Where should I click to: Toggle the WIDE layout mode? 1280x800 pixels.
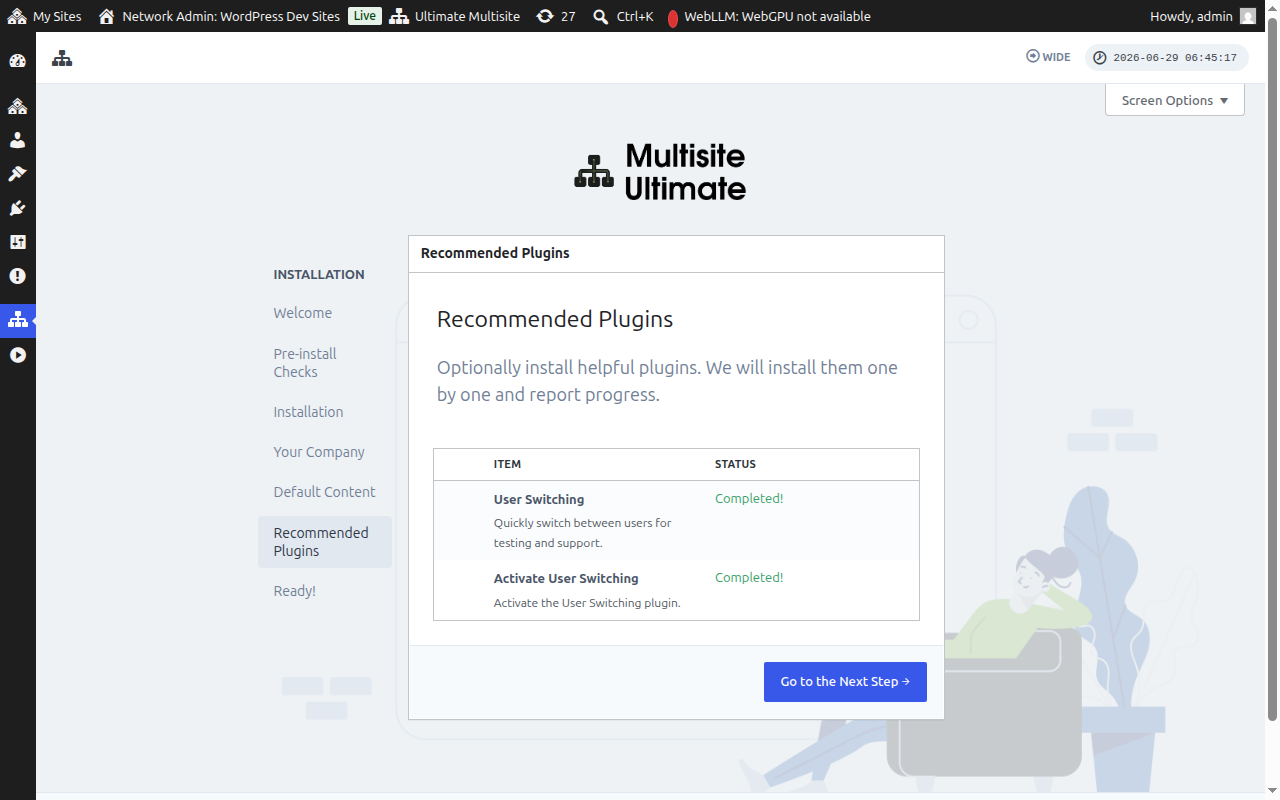point(1048,57)
